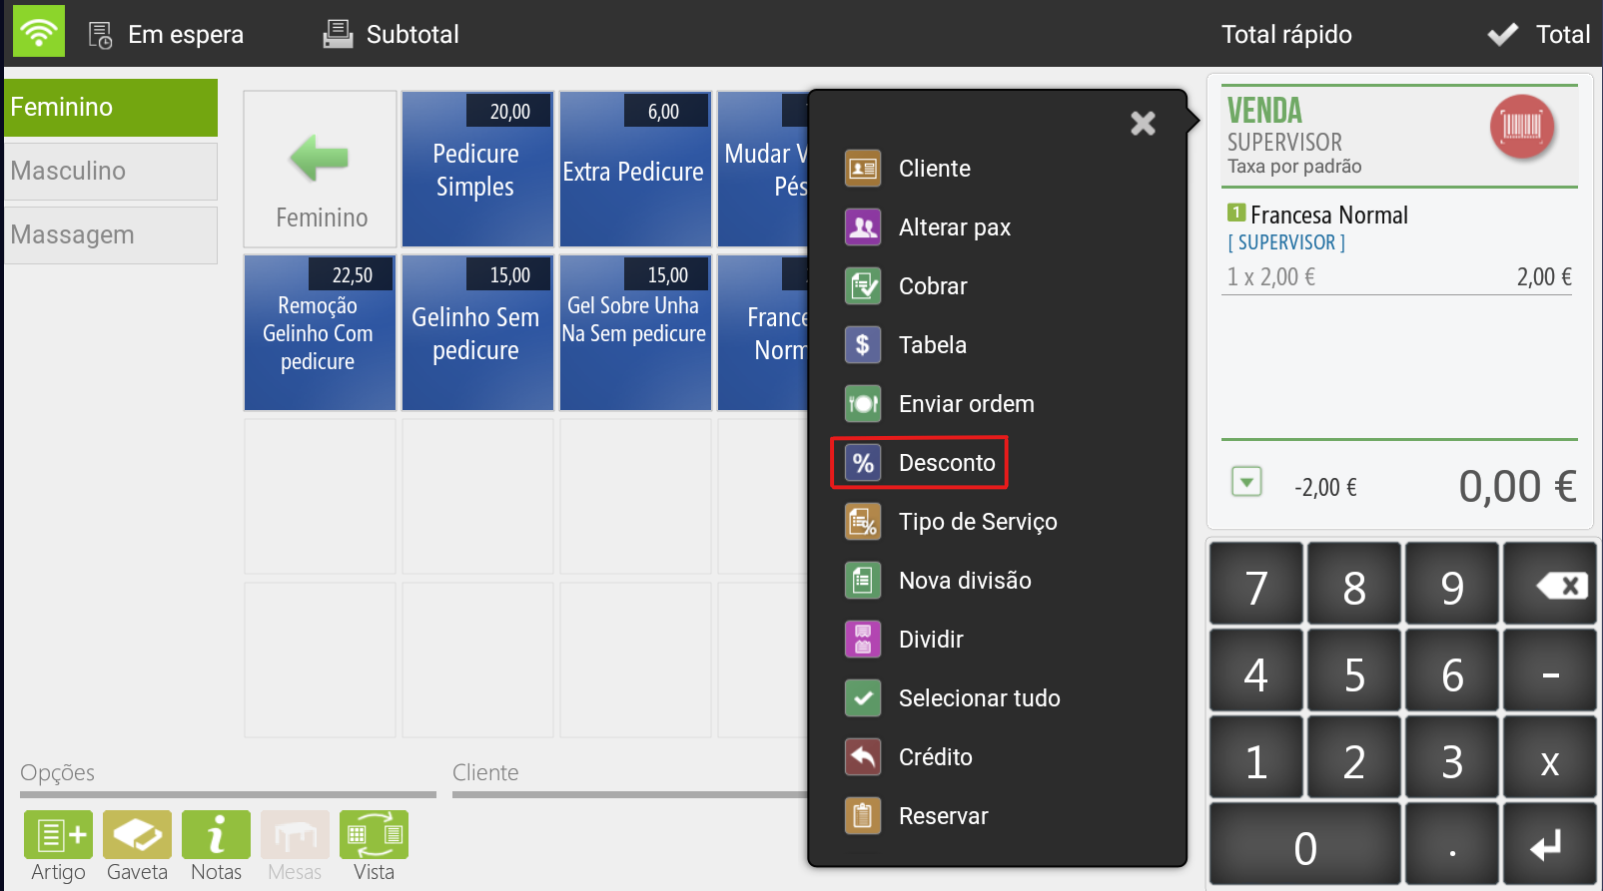The height and width of the screenshot is (891, 1603).
Task: Click the Artigo add-item icon
Action: tap(58, 835)
